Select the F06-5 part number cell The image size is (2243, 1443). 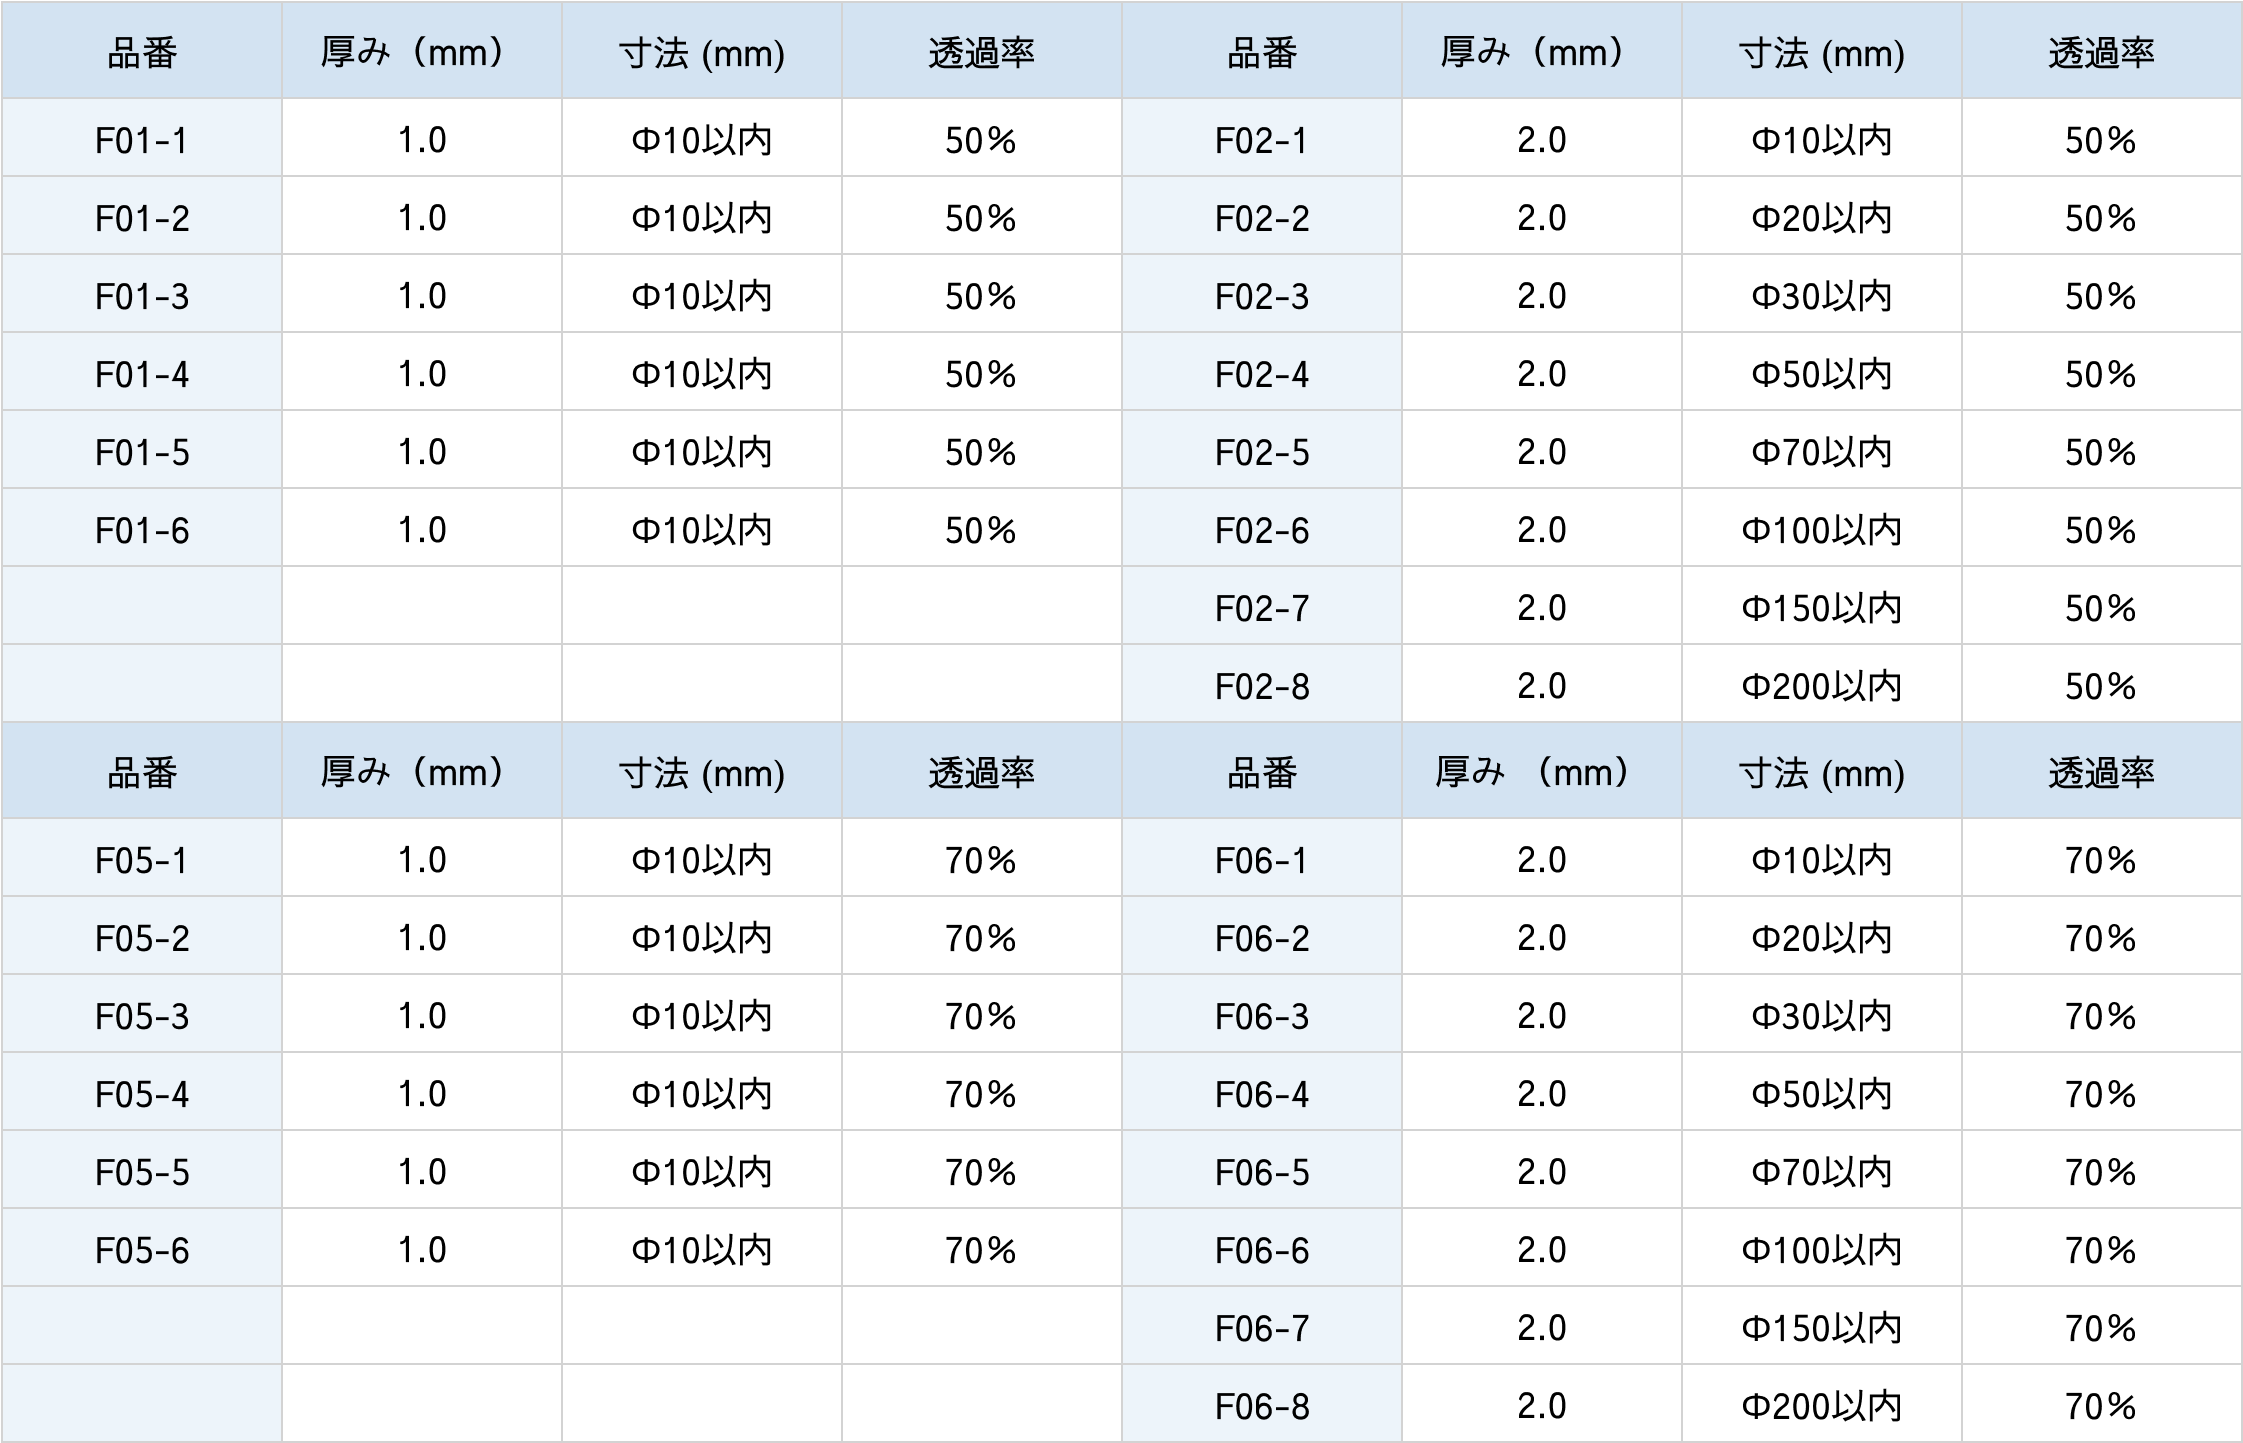pyautogui.click(x=1261, y=1172)
